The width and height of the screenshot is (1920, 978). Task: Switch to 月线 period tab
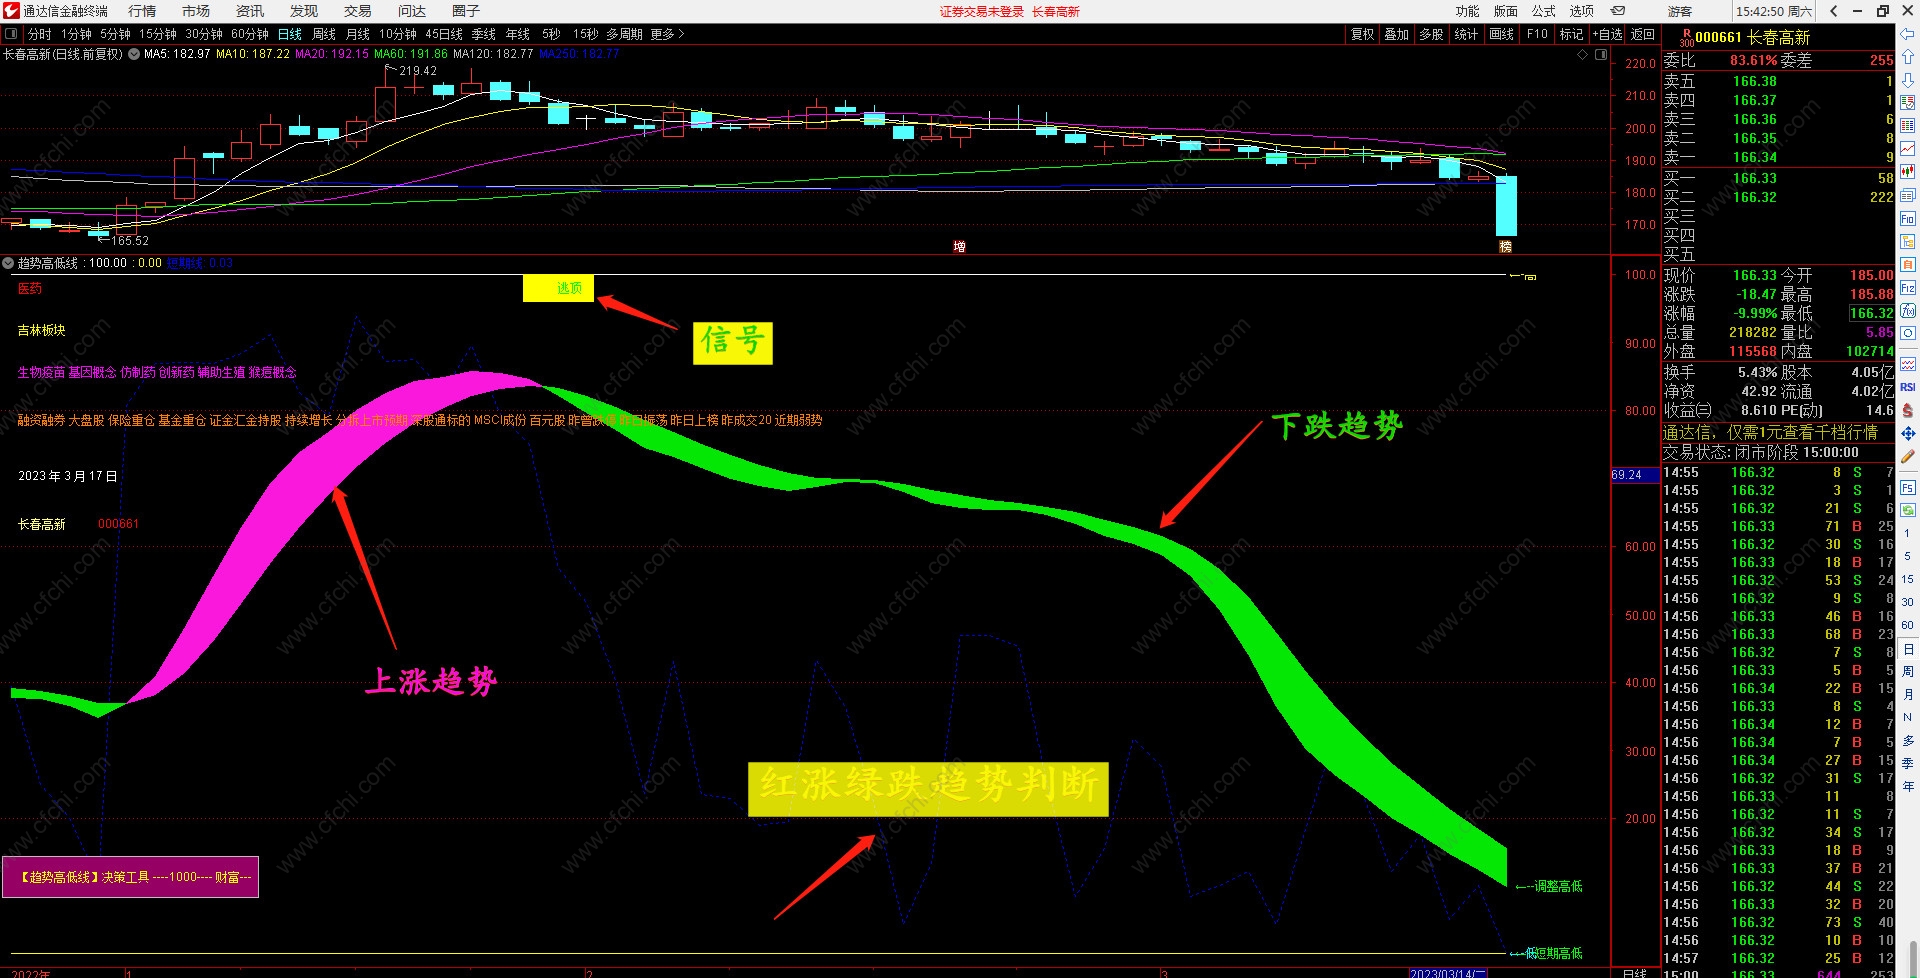pyautogui.click(x=358, y=34)
